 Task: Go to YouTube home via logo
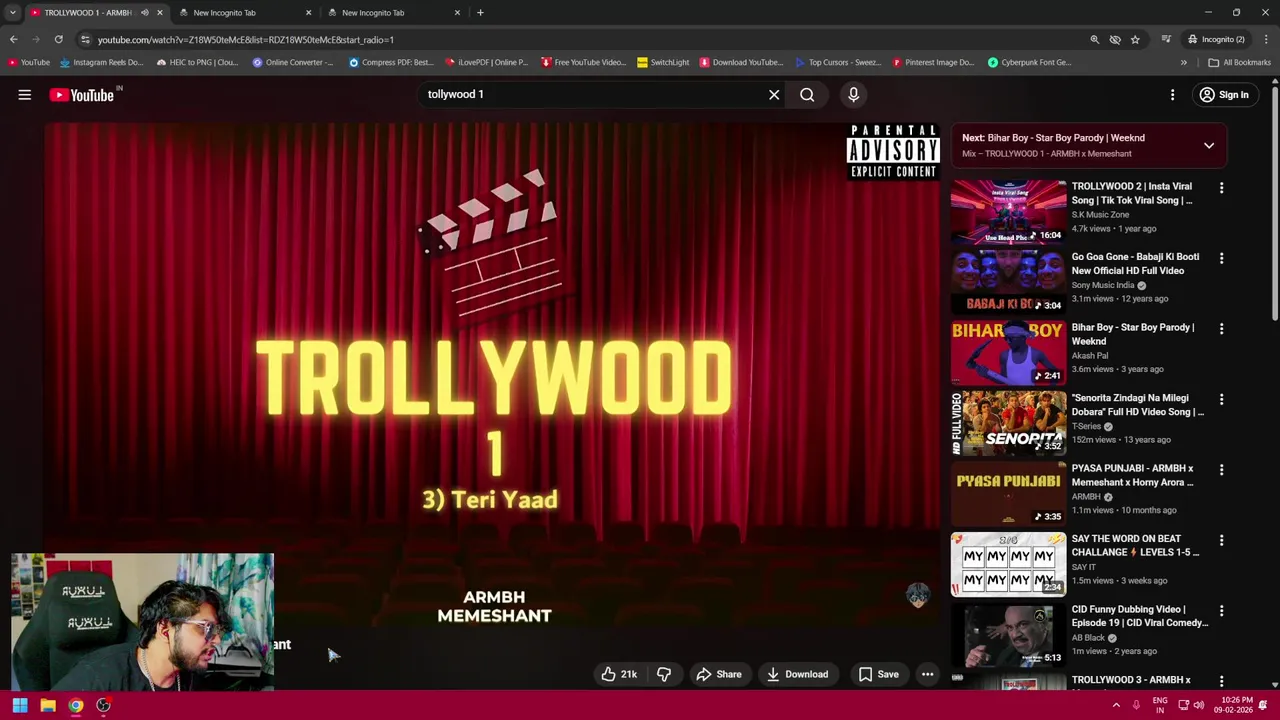pos(82,95)
